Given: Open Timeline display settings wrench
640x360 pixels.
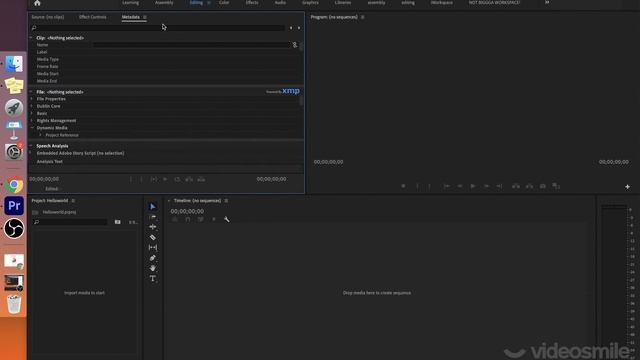Looking at the screenshot, I should [227, 220].
